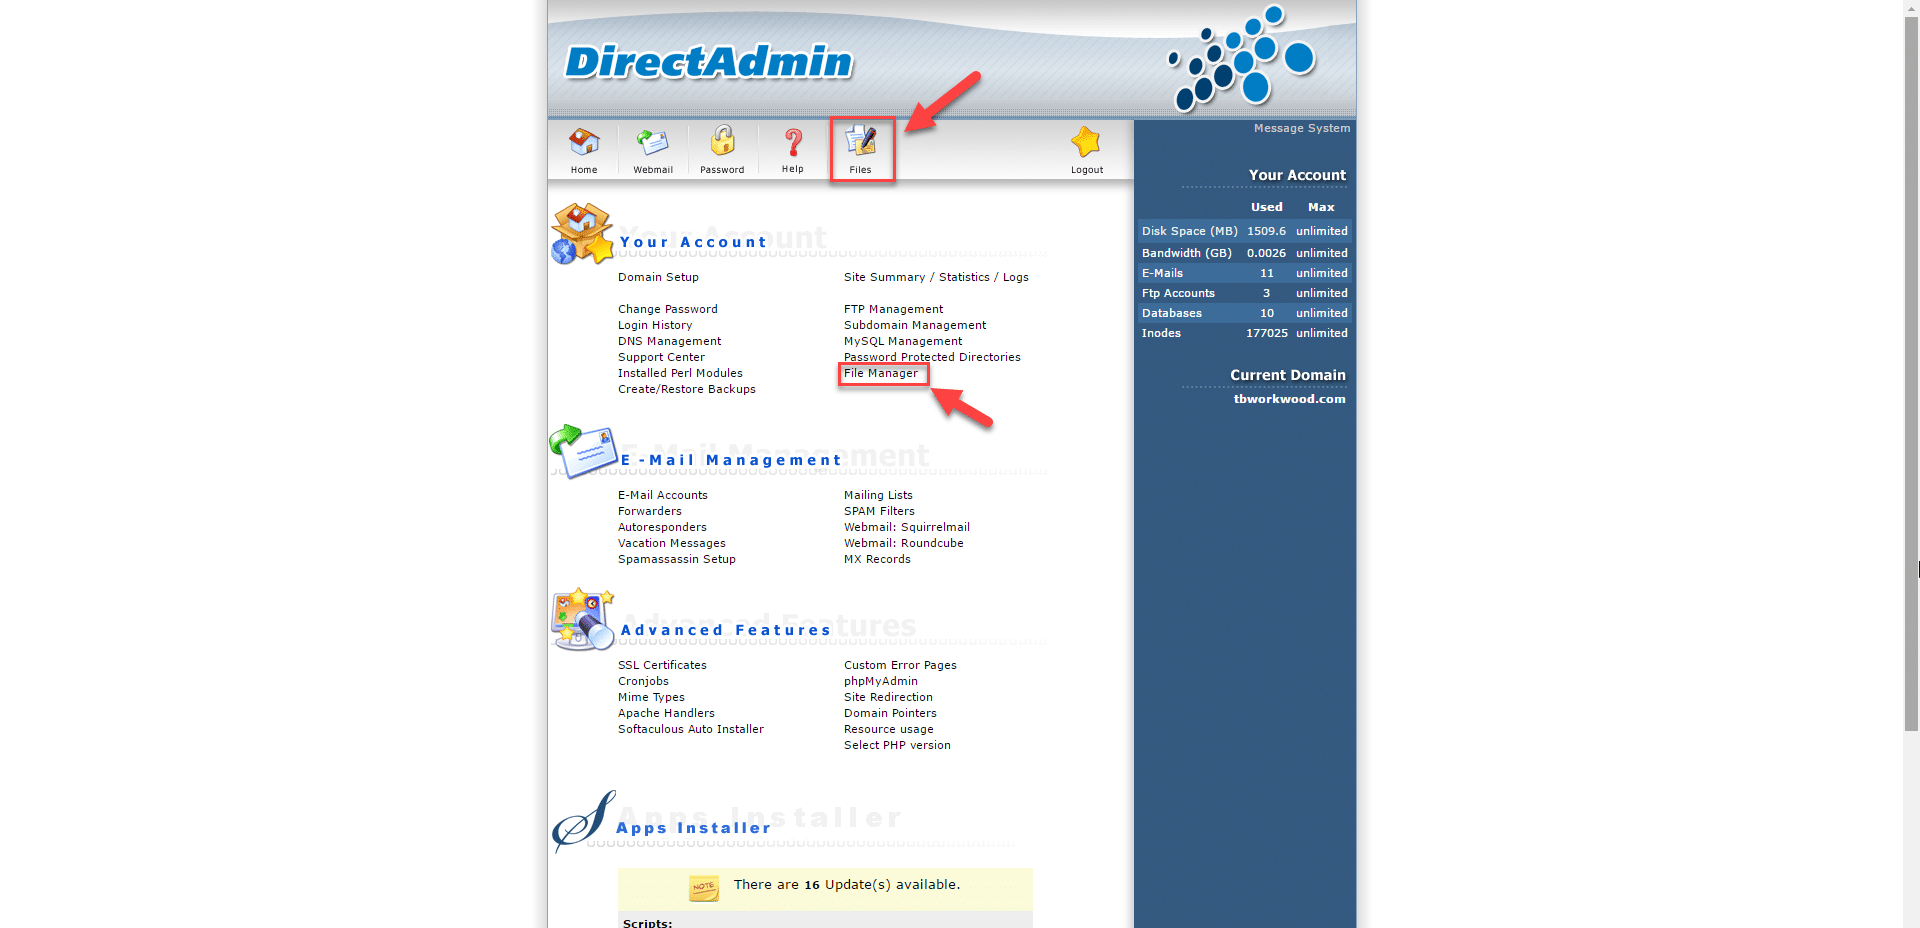The height and width of the screenshot is (928, 1920).
Task: Launch phpMyAdmin
Action: [881, 681]
